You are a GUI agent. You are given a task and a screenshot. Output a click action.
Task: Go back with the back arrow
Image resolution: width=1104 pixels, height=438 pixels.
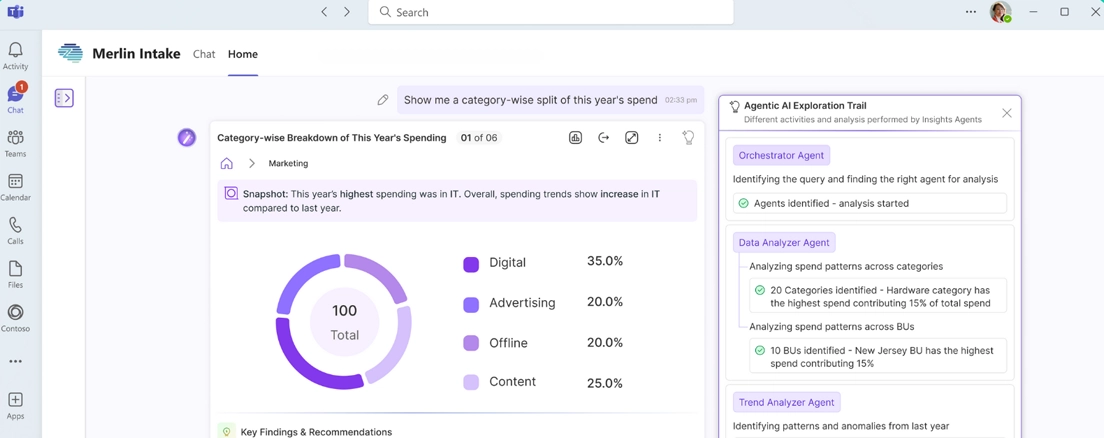324,12
